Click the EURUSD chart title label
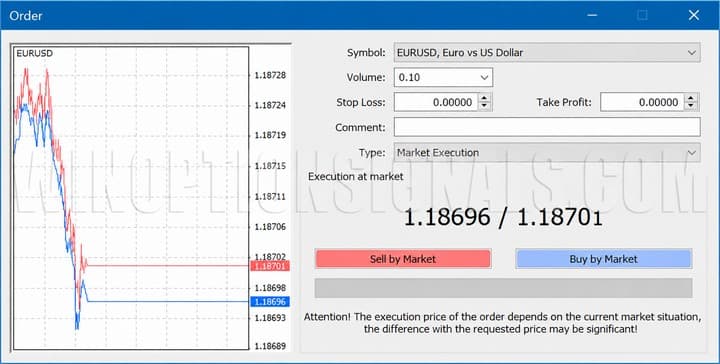This screenshot has height=364, width=720. tap(34, 53)
